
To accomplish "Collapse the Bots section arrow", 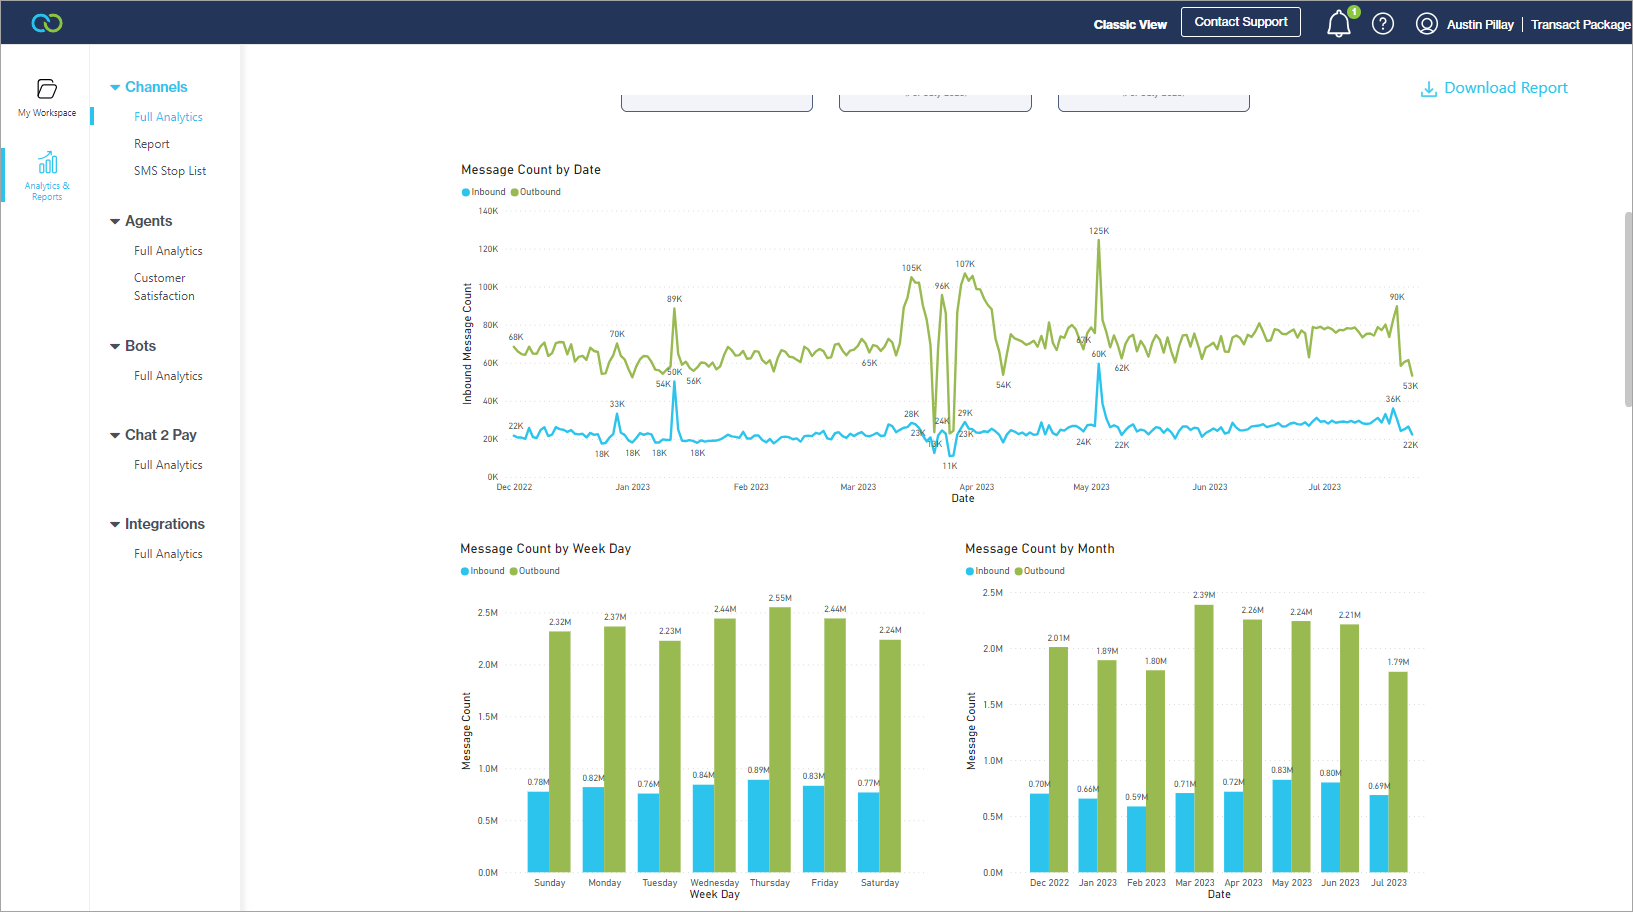I will [x=115, y=347].
